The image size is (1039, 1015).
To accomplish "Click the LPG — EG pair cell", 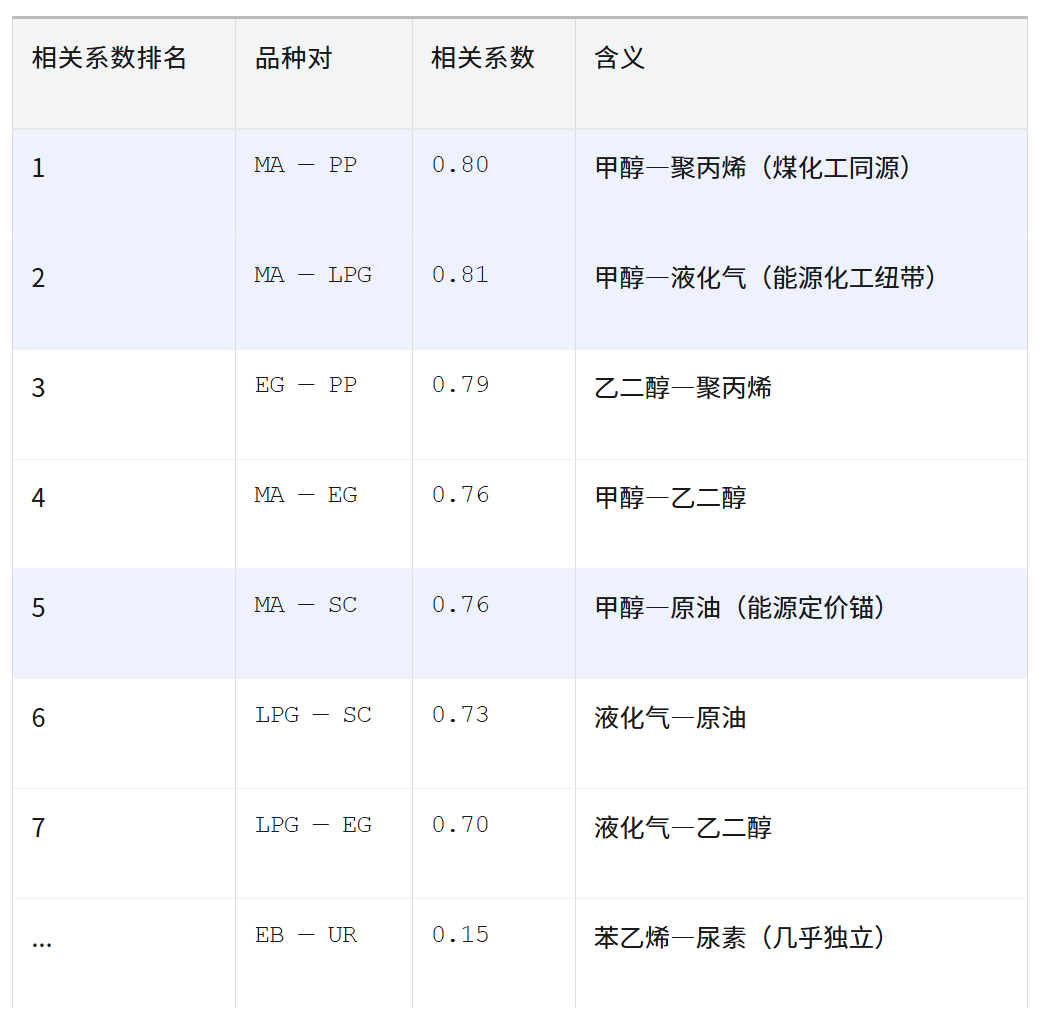I will point(312,825).
